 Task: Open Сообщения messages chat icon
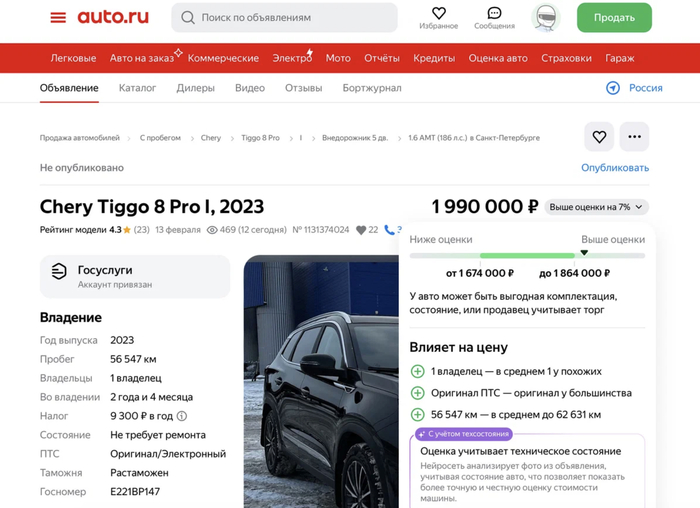(494, 14)
